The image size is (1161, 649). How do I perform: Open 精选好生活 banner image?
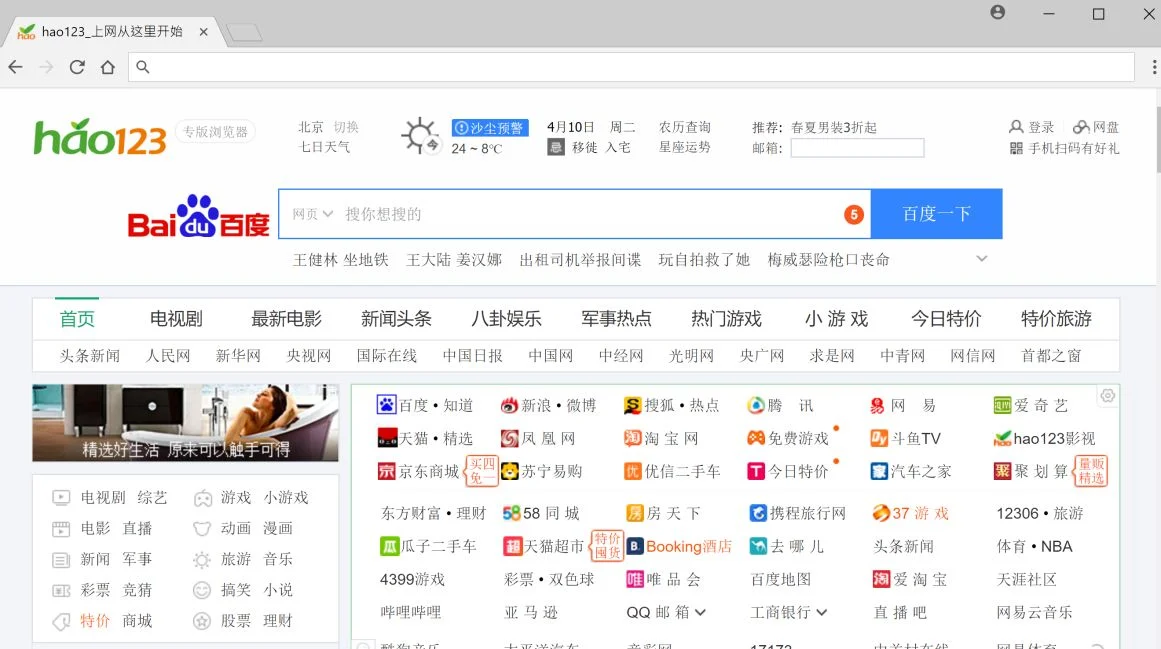(x=185, y=423)
